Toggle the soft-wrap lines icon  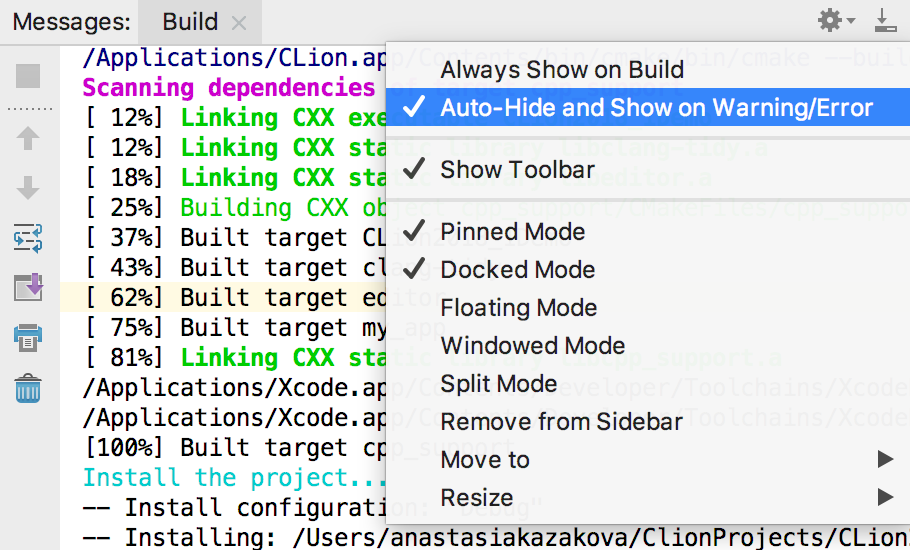click(28, 238)
